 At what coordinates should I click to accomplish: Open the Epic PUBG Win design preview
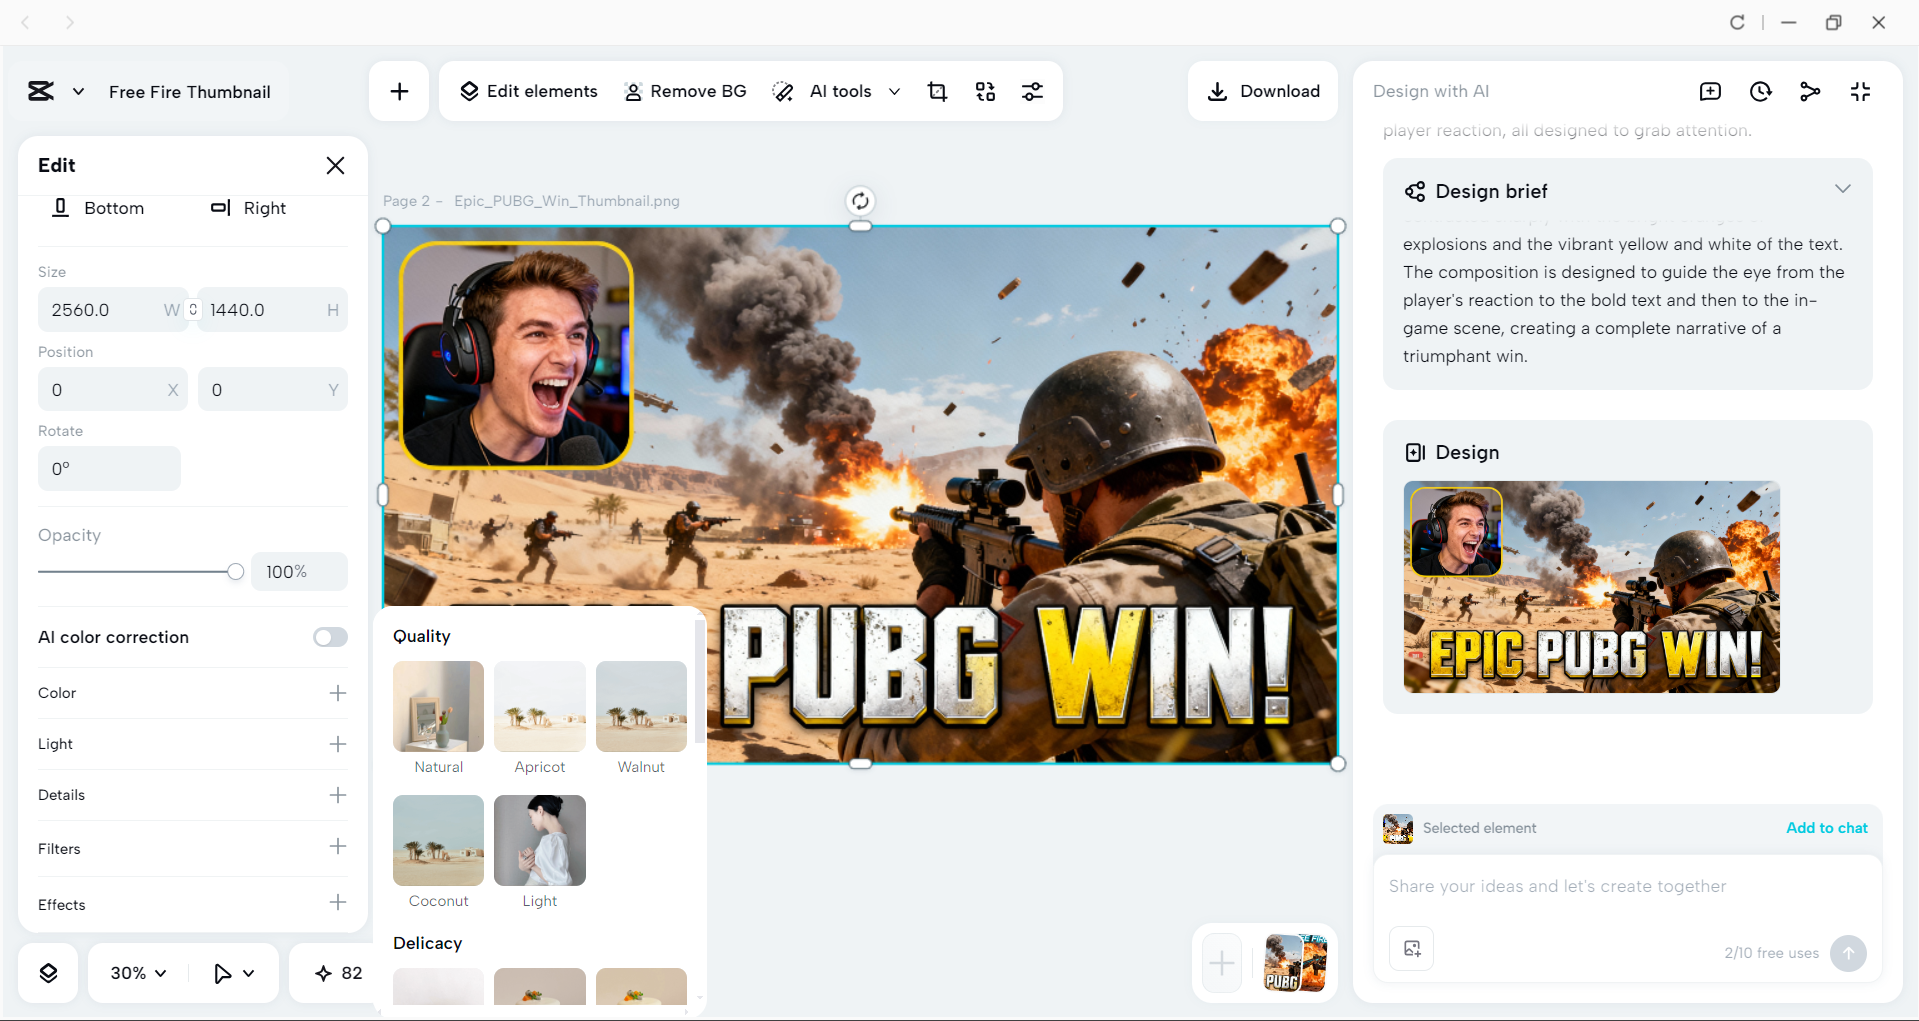pyautogui.click(x=1591, y=587)
